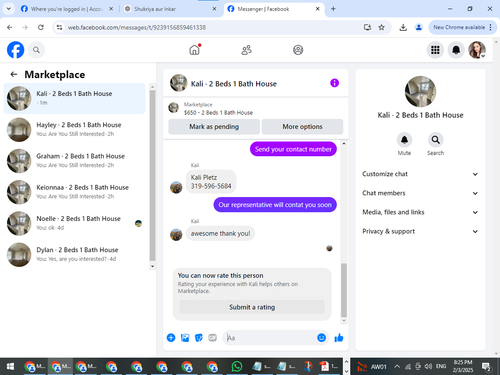Open Chrome profile icon
The image size is (500, 375).
coord(419,27)
